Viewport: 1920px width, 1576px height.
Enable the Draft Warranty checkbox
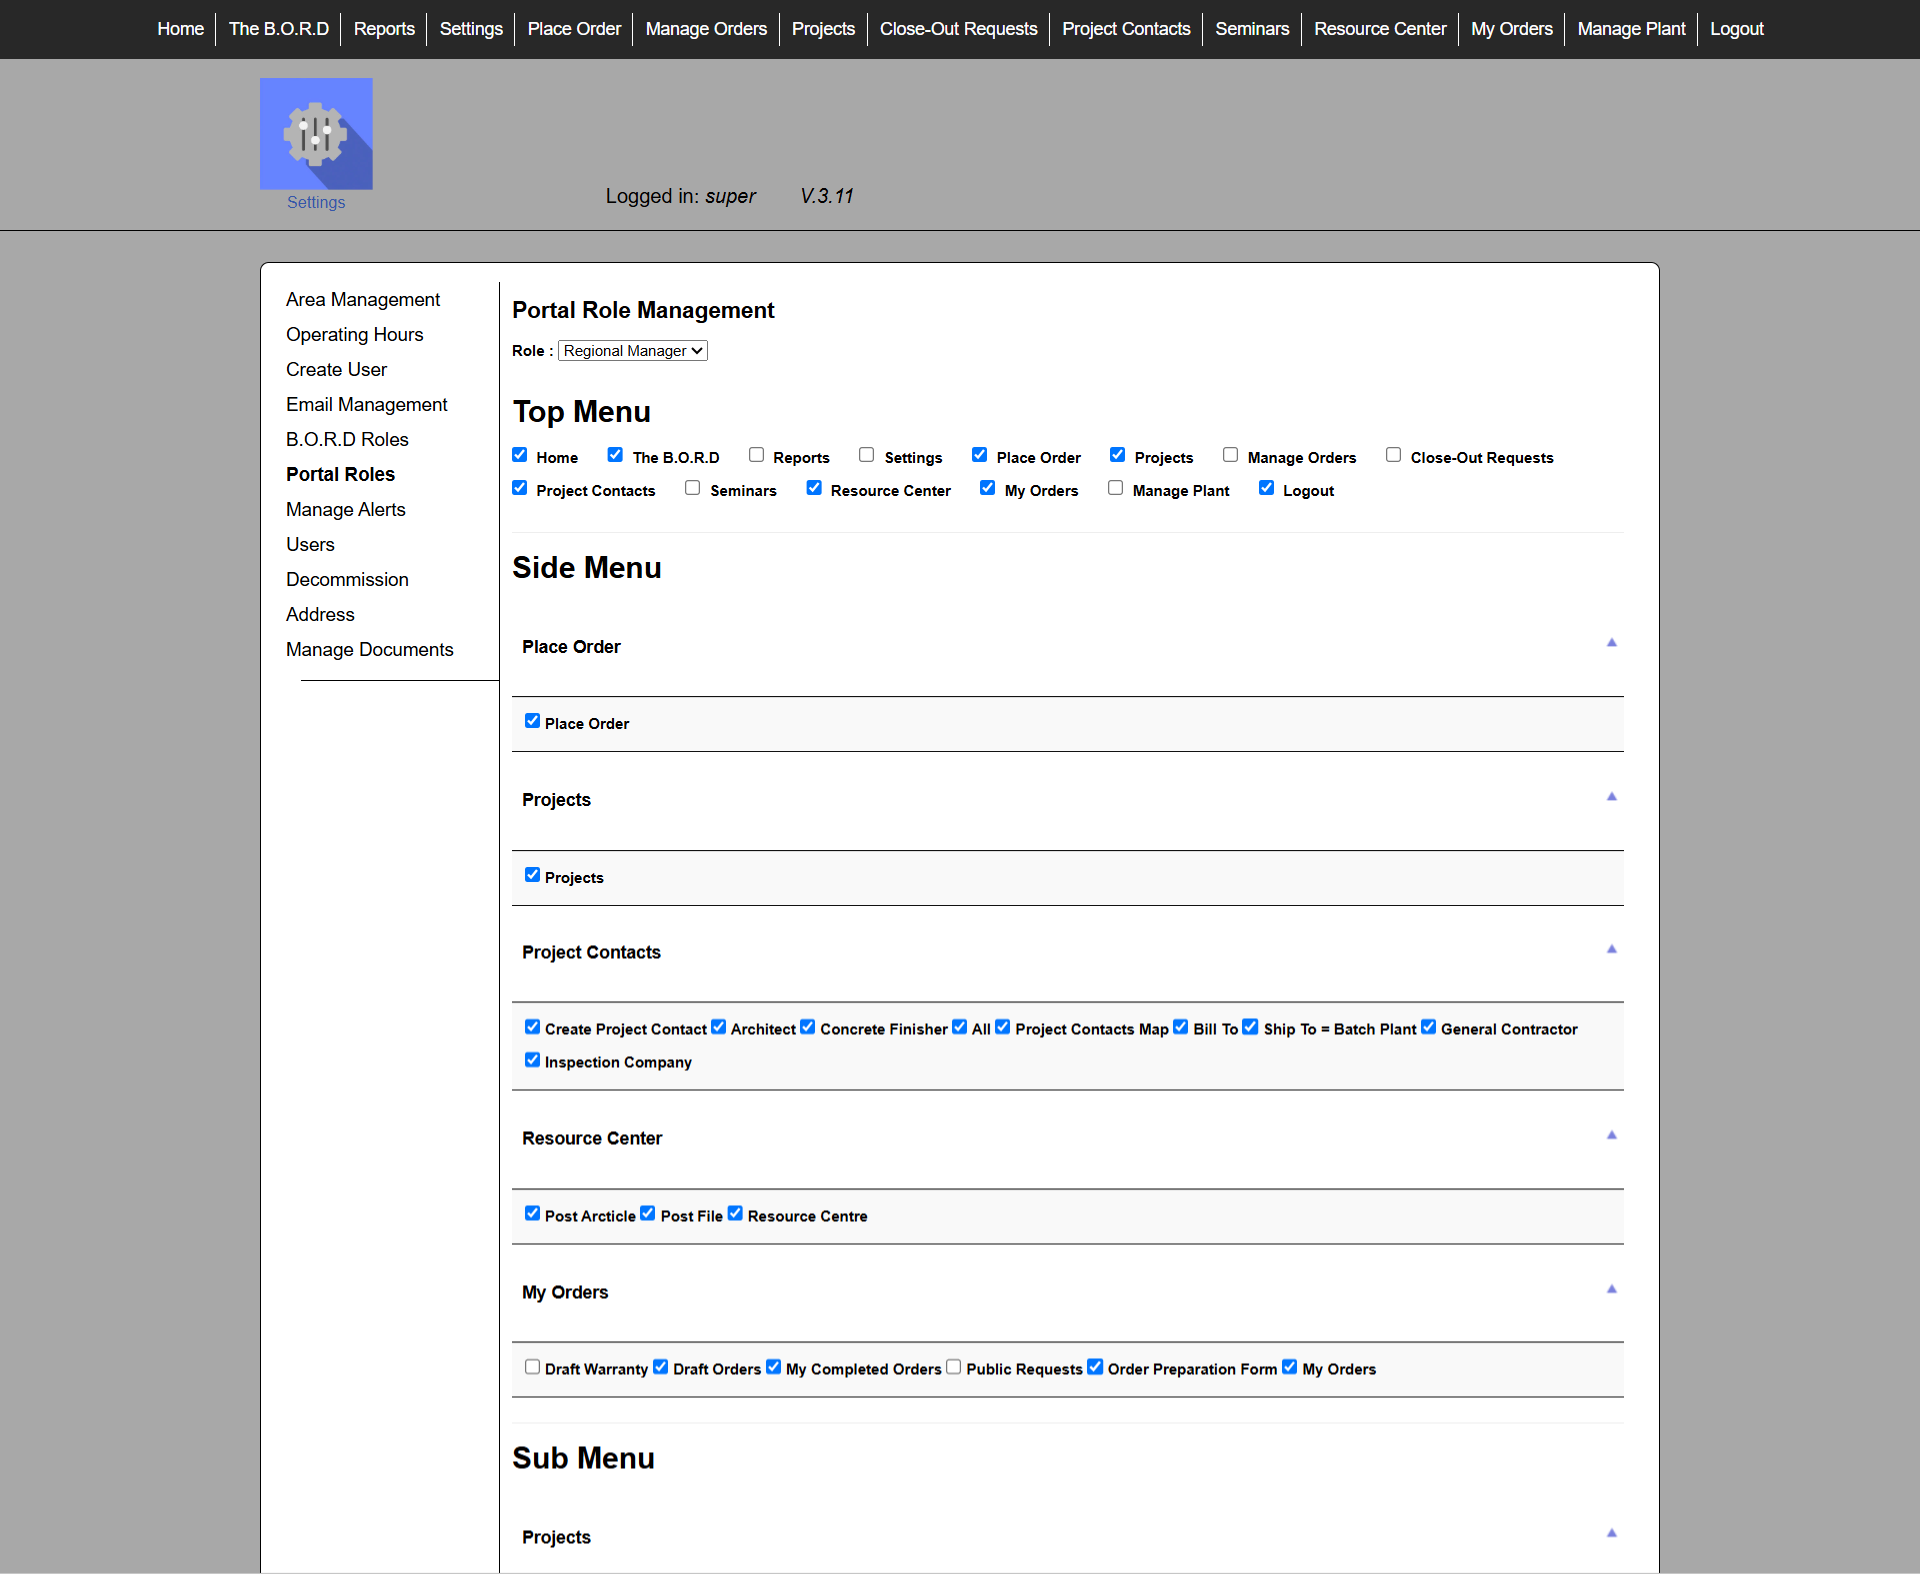pyautogui.click(x=532, y=1367)
